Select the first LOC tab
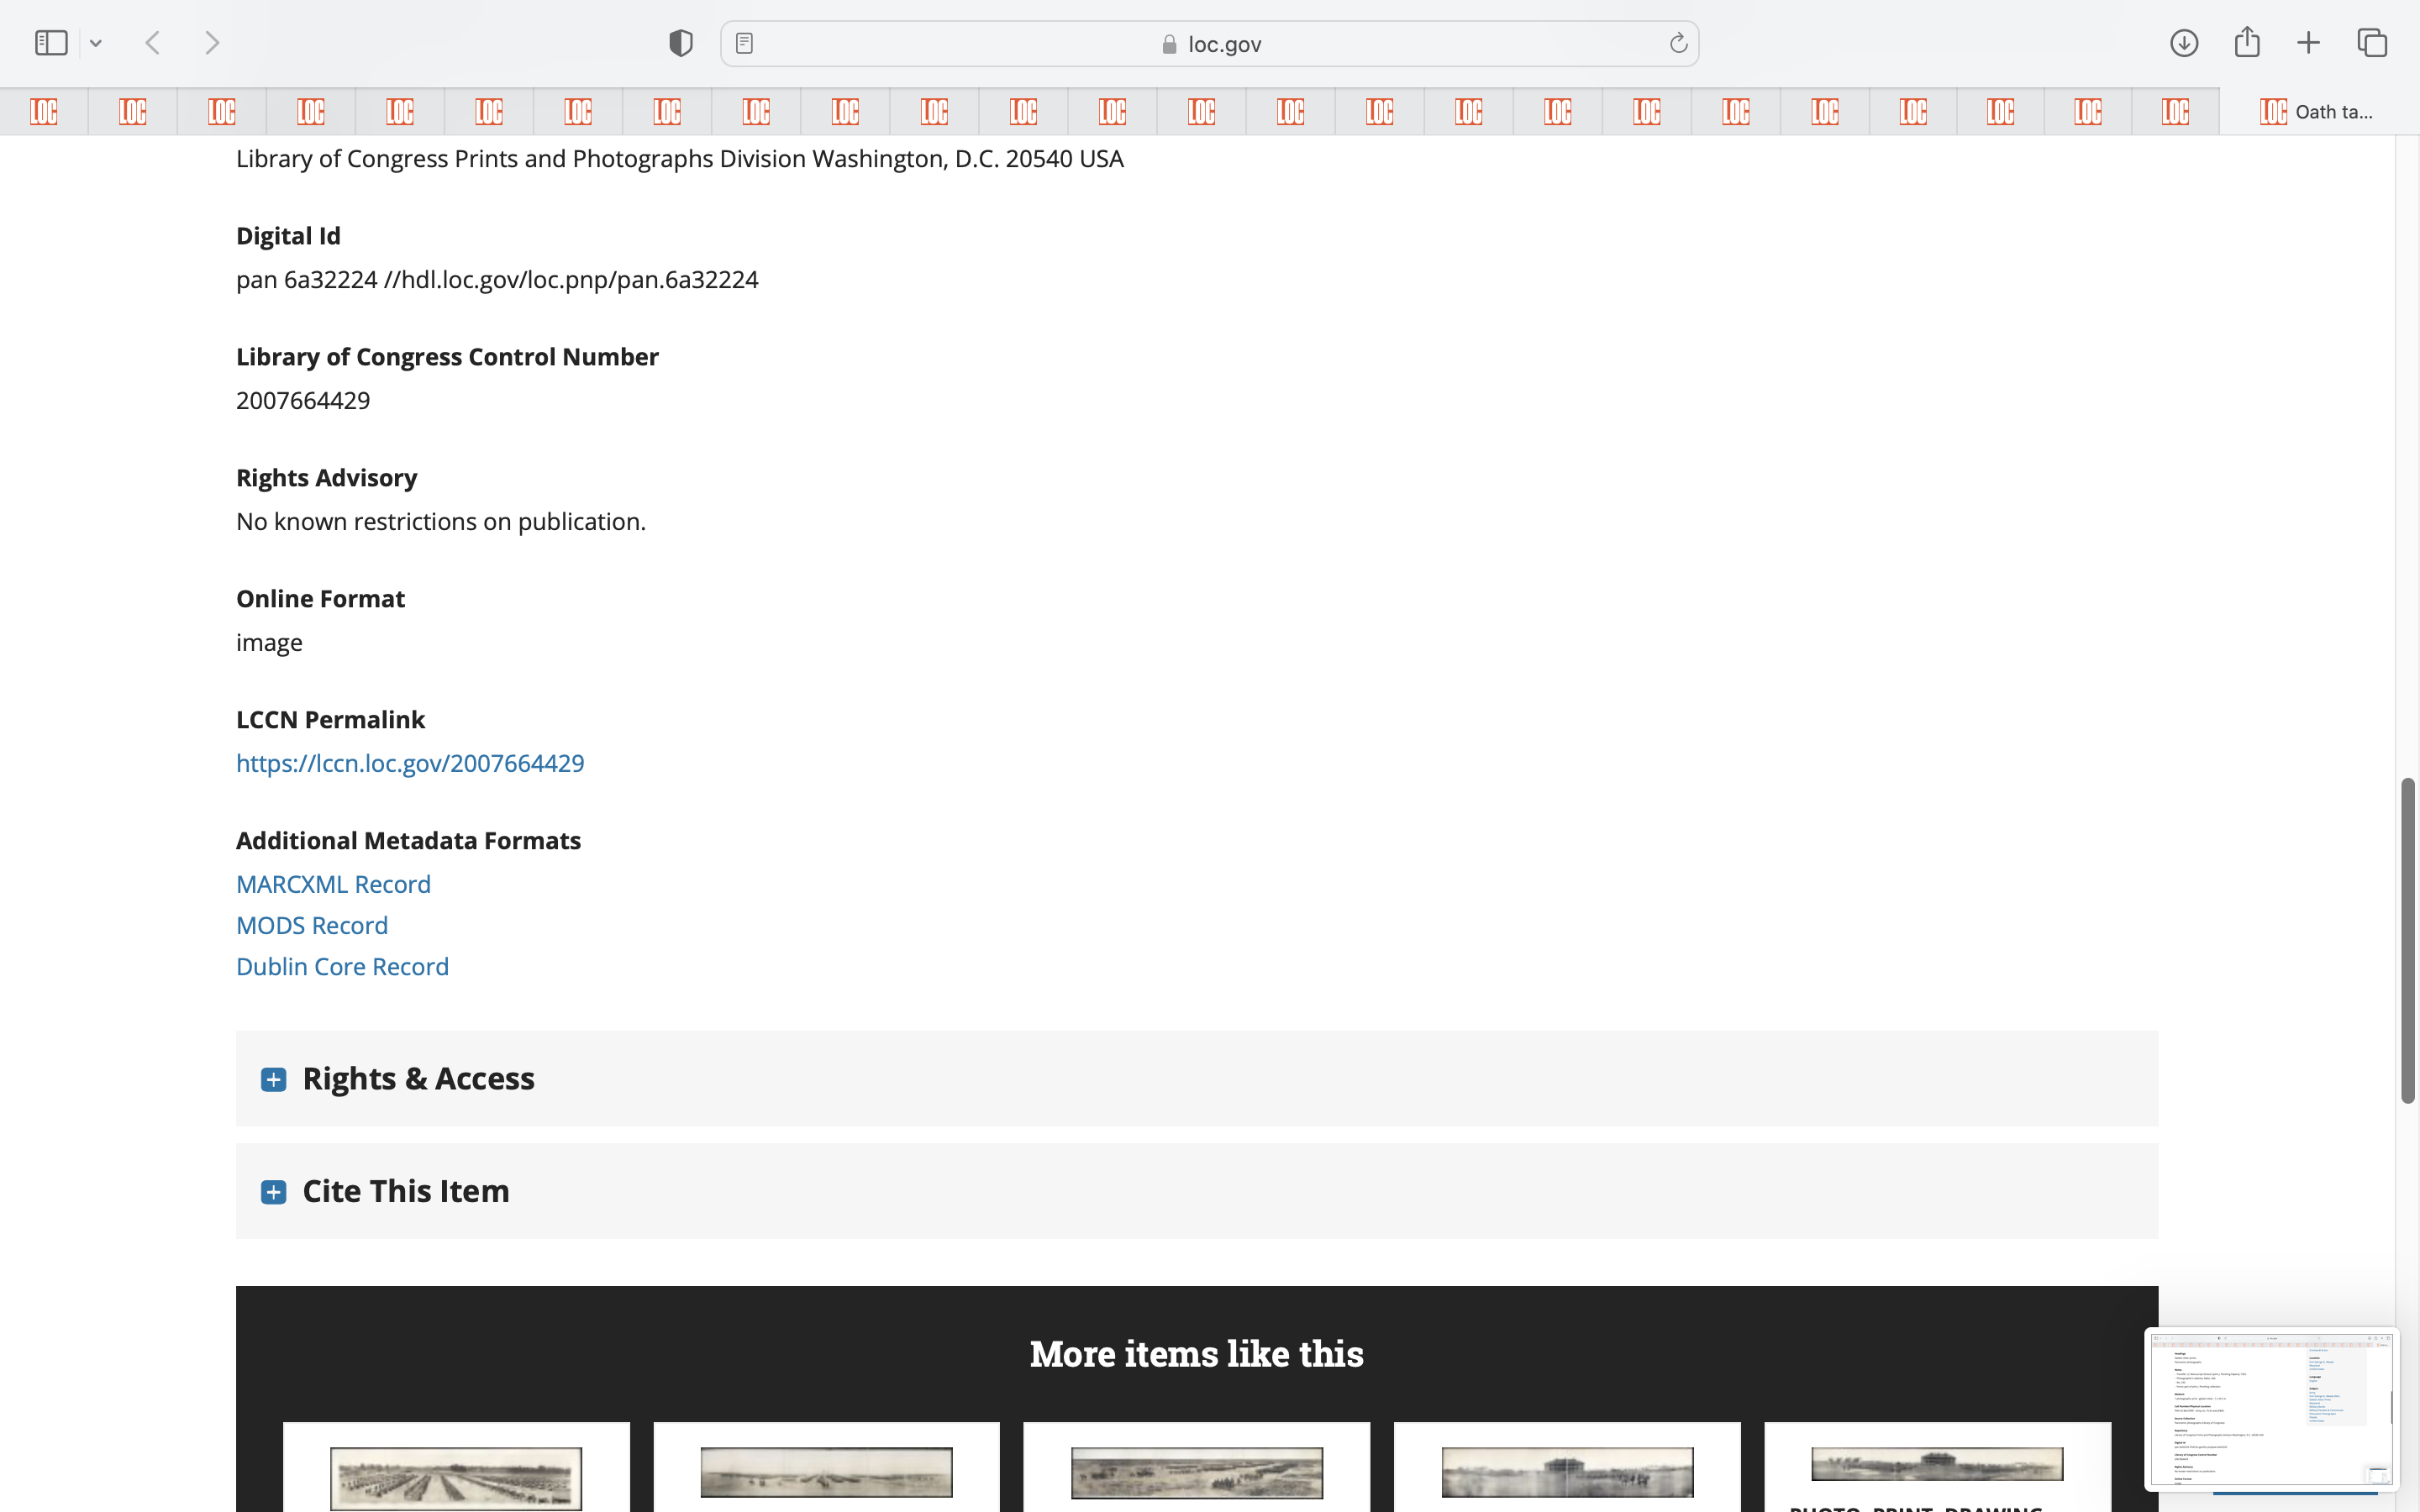Viewport: 2420px width, 1512px height. (44, 112)
